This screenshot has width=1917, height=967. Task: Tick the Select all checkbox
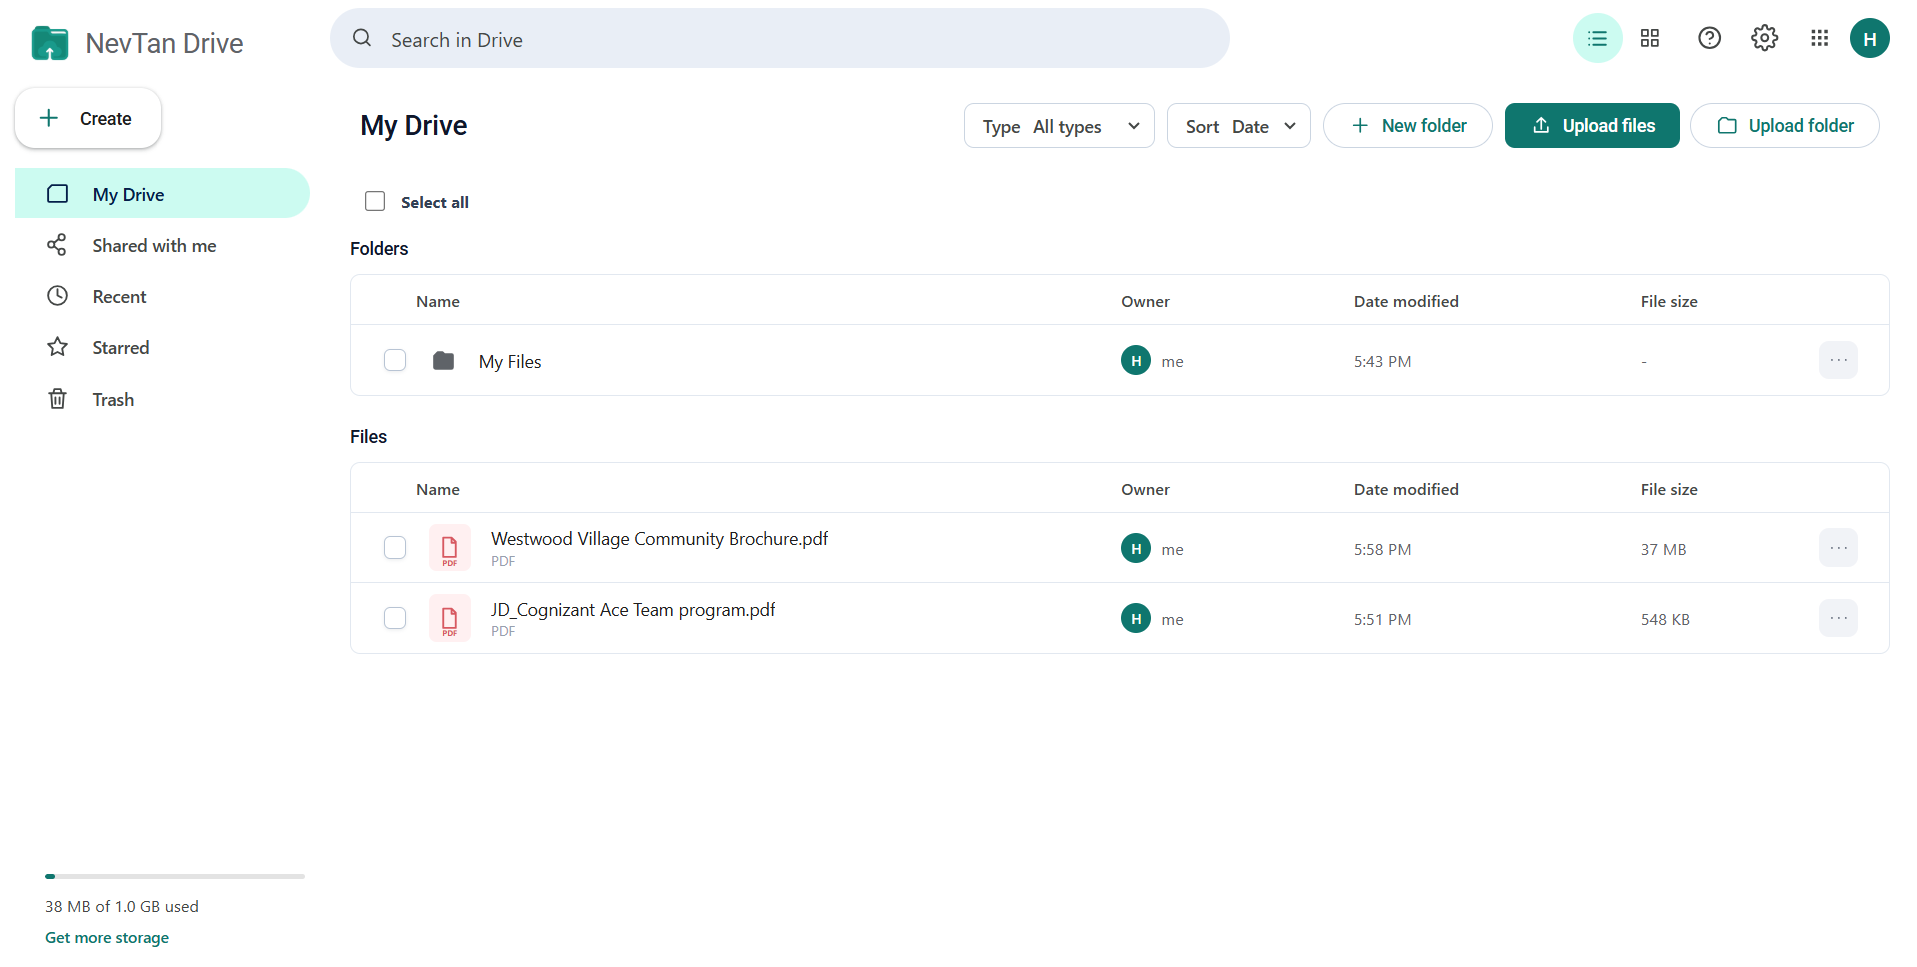[x=375, y=201]
